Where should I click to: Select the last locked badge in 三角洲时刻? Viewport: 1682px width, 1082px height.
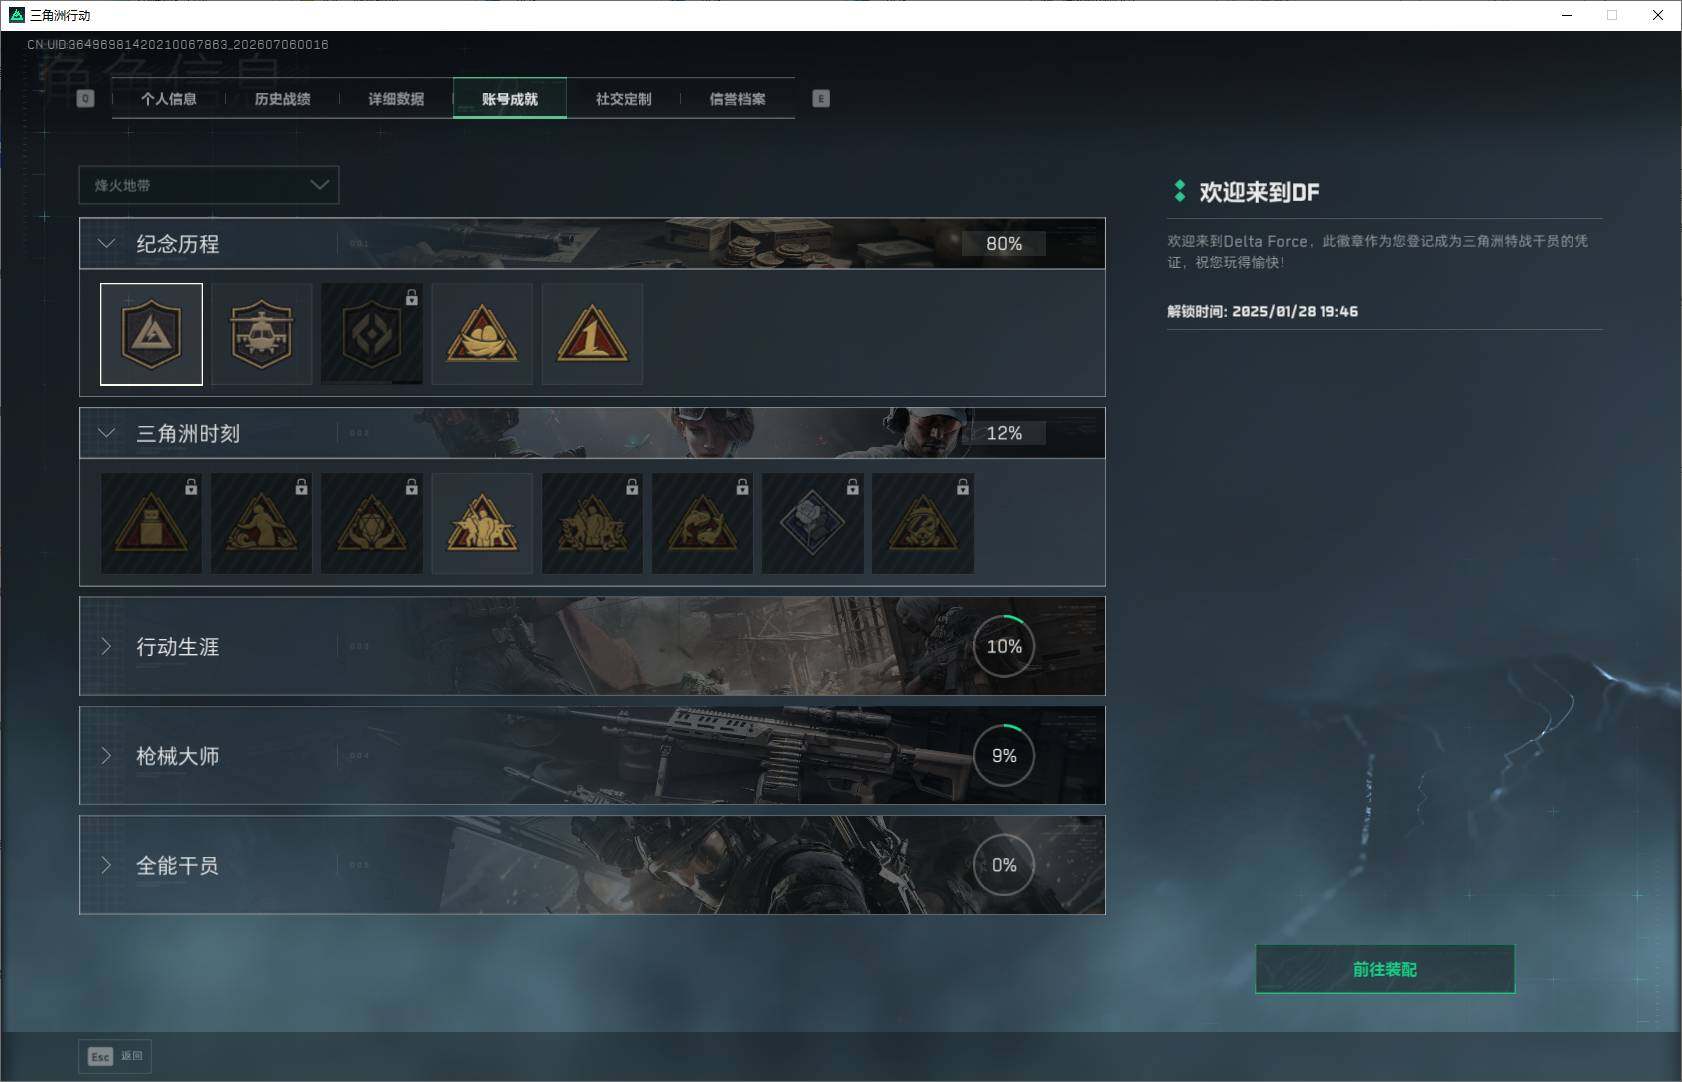[922, 523]
